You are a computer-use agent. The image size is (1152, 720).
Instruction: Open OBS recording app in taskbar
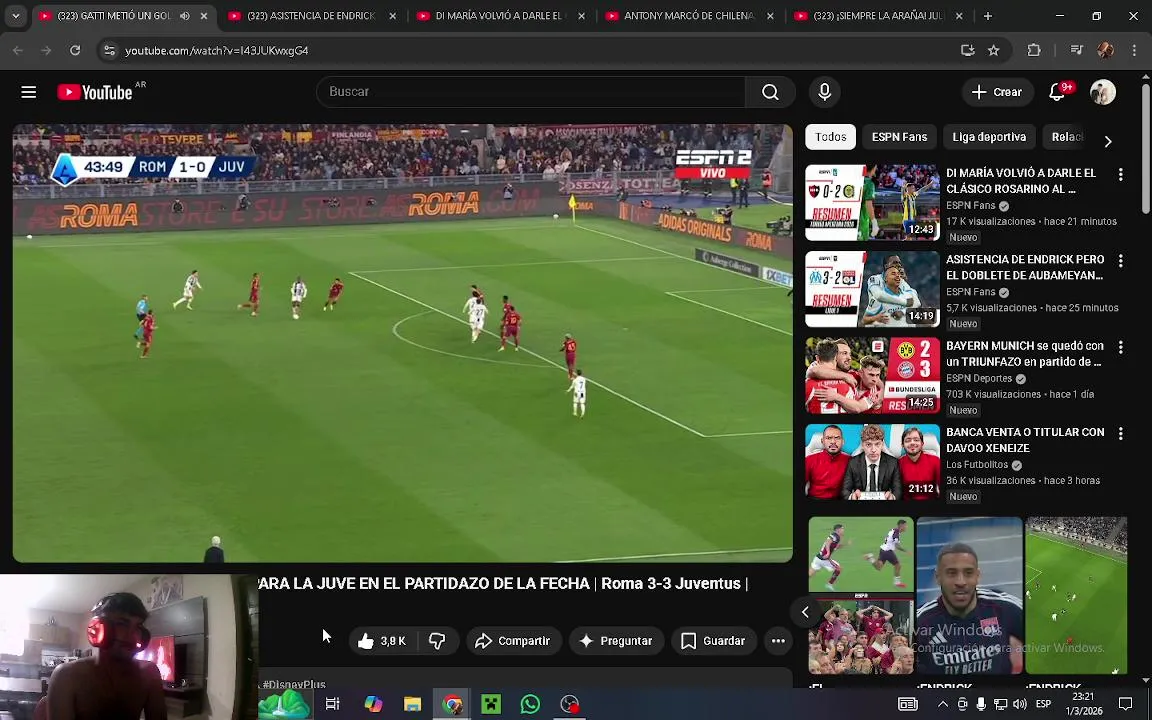[x=569, y=704]
